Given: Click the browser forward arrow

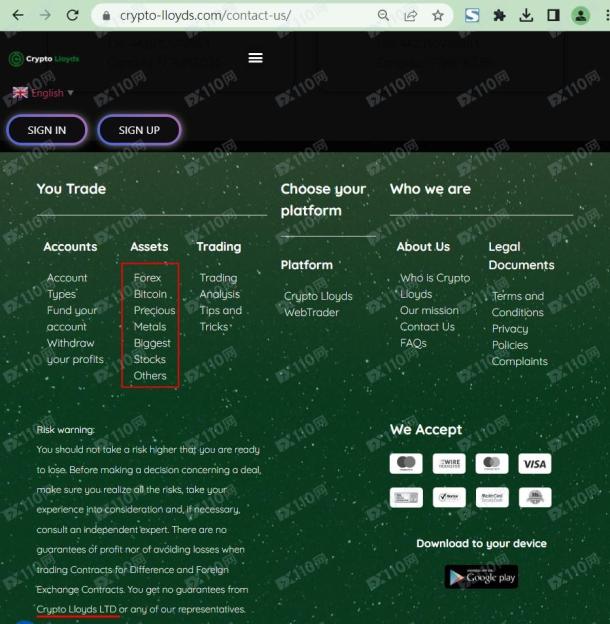Looking at the screenshot, I should (45, 15).
